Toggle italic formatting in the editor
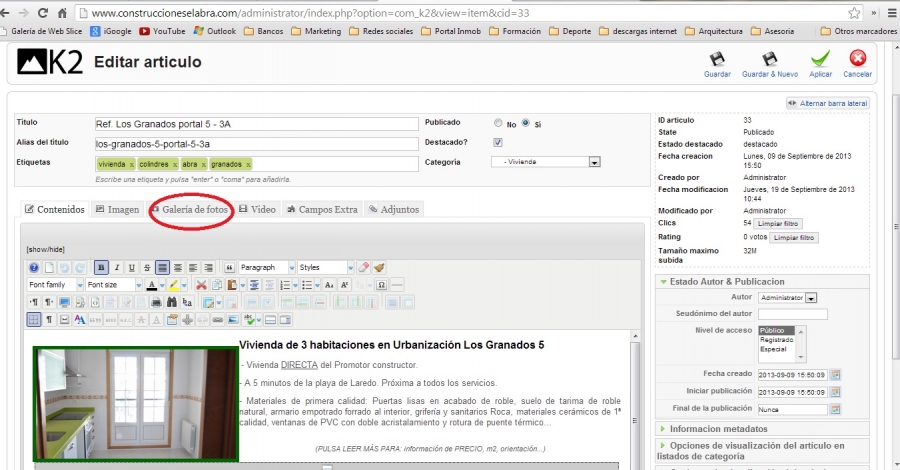This screenshot has height=470, width=900. point(117,267)
